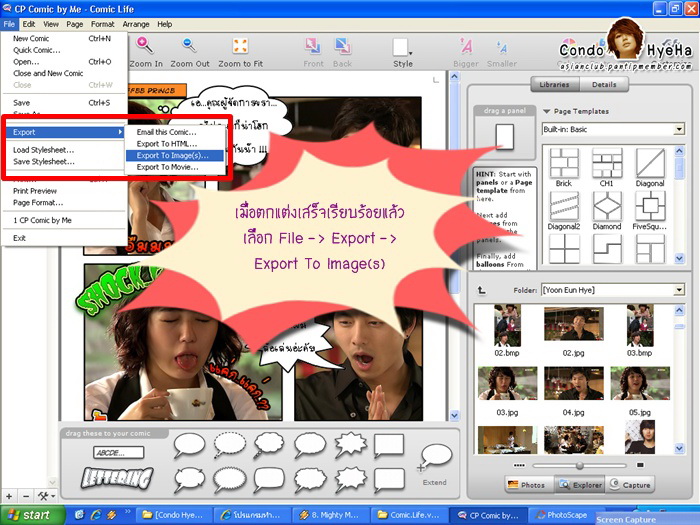
Task: Click the add page plus button
Action: pyautogui.click(x=9, y=496)
